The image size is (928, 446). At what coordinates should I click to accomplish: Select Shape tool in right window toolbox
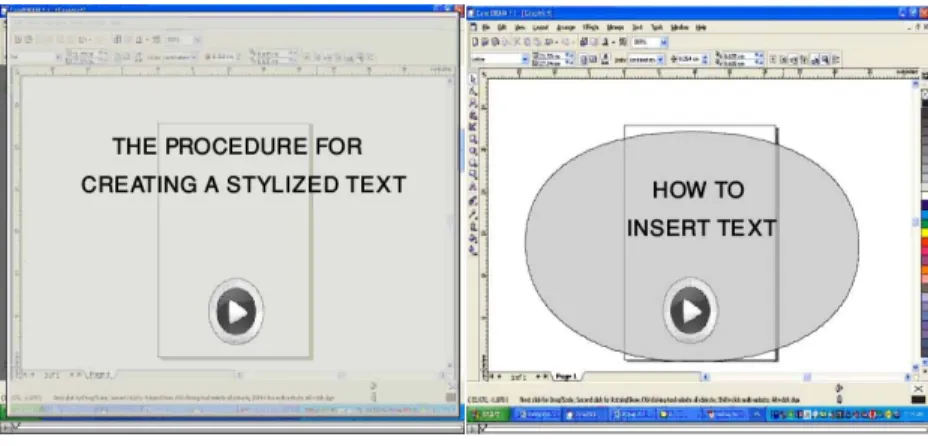pyautogui.click(x=473, y=92)
